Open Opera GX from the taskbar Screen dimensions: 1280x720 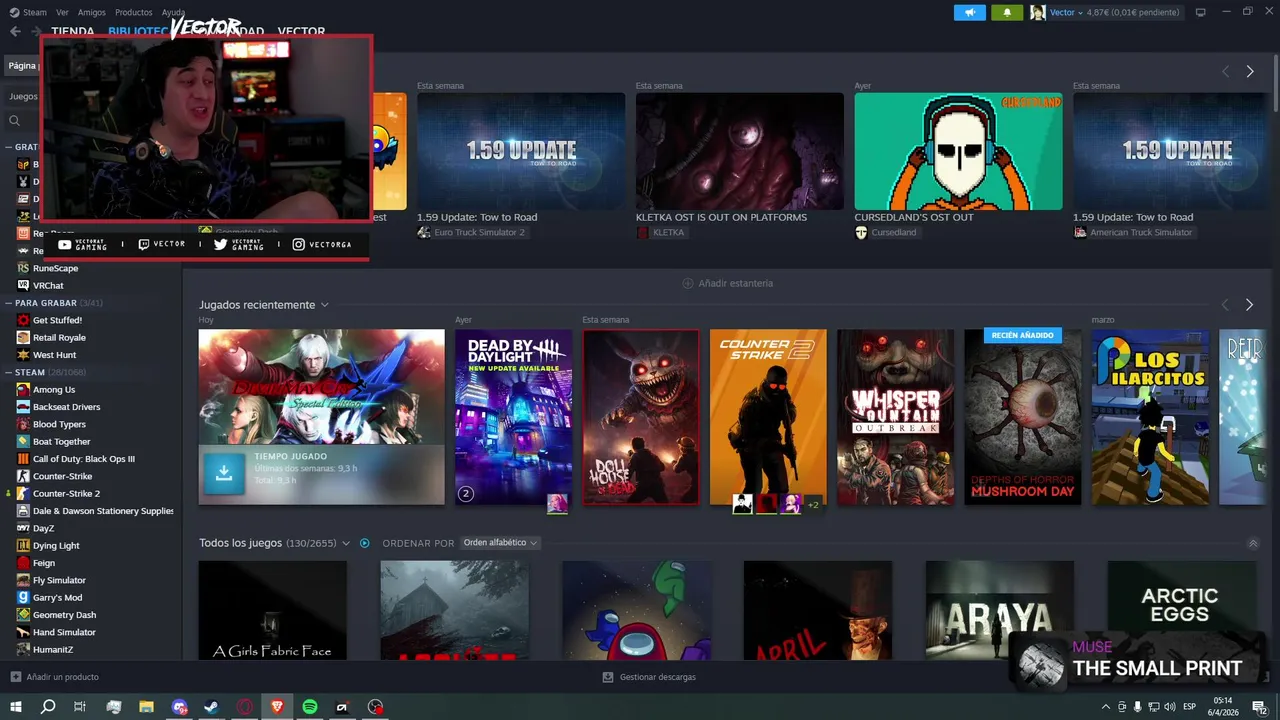pyautogui.click(x=244, y=707)
